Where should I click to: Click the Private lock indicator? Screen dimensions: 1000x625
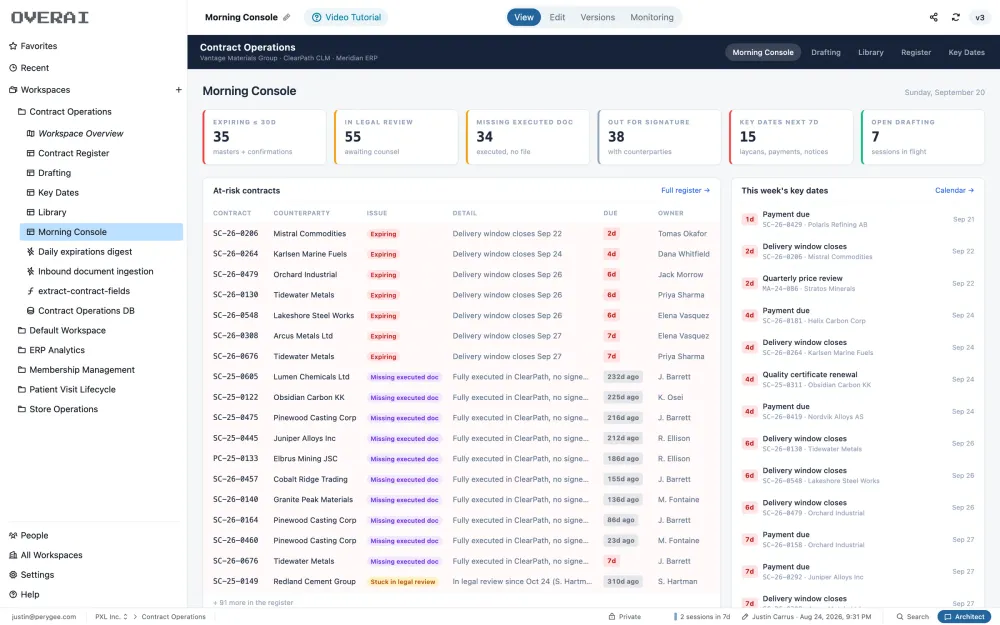624,617
